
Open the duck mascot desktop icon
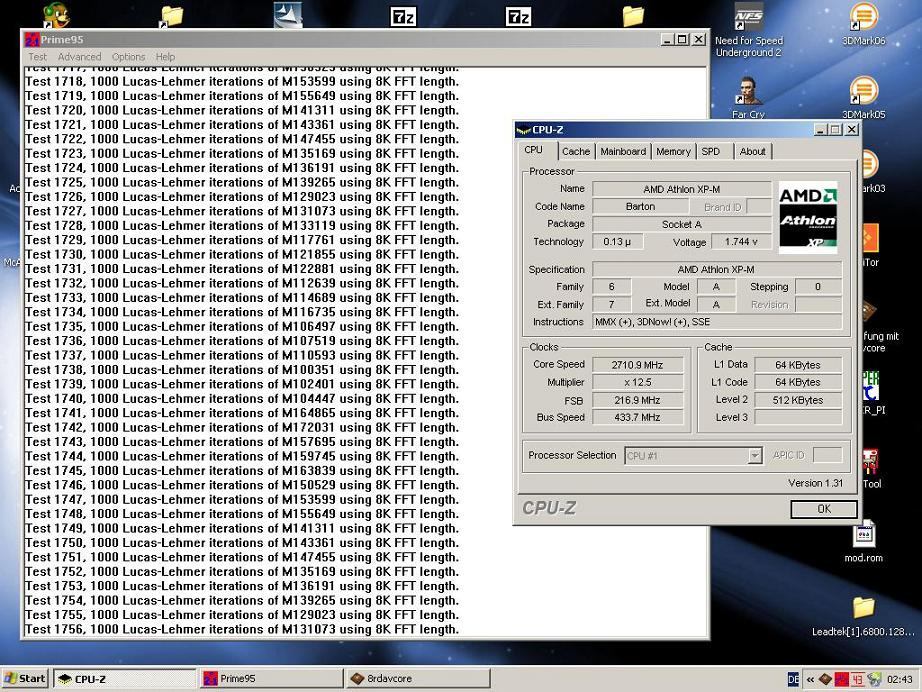(56, 15)
